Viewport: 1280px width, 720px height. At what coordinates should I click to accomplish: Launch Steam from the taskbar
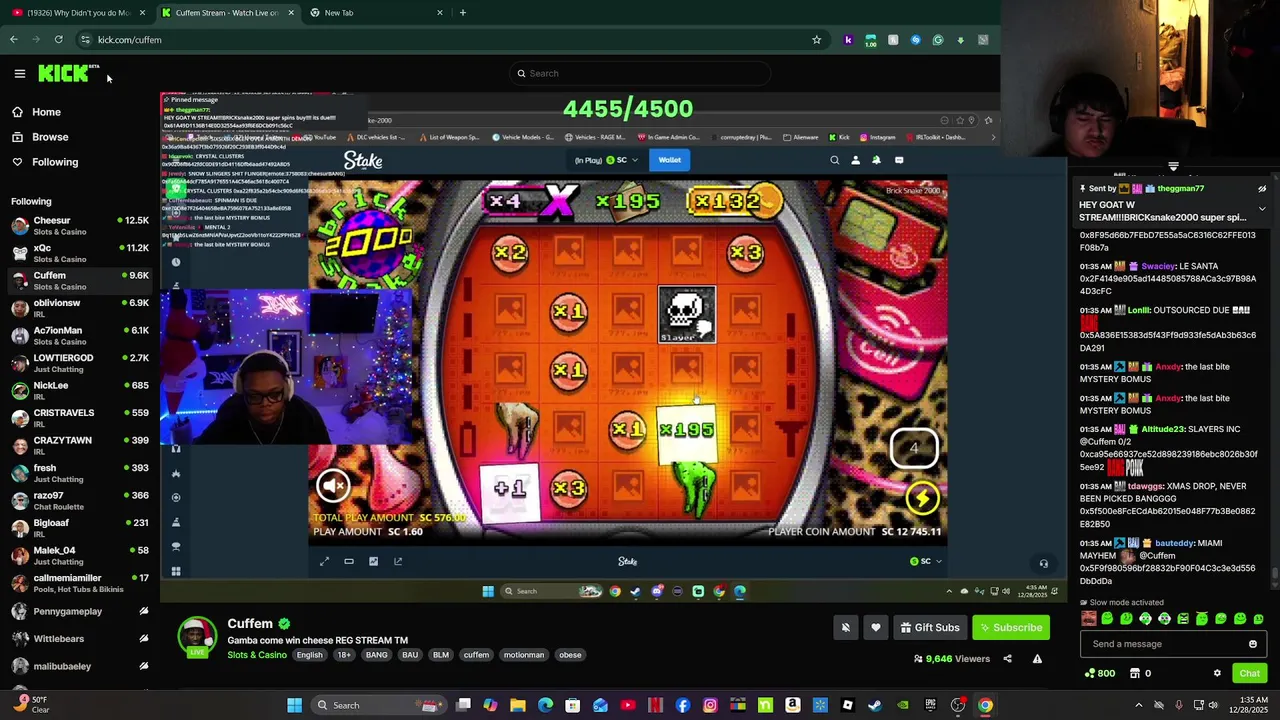(875, 705)
